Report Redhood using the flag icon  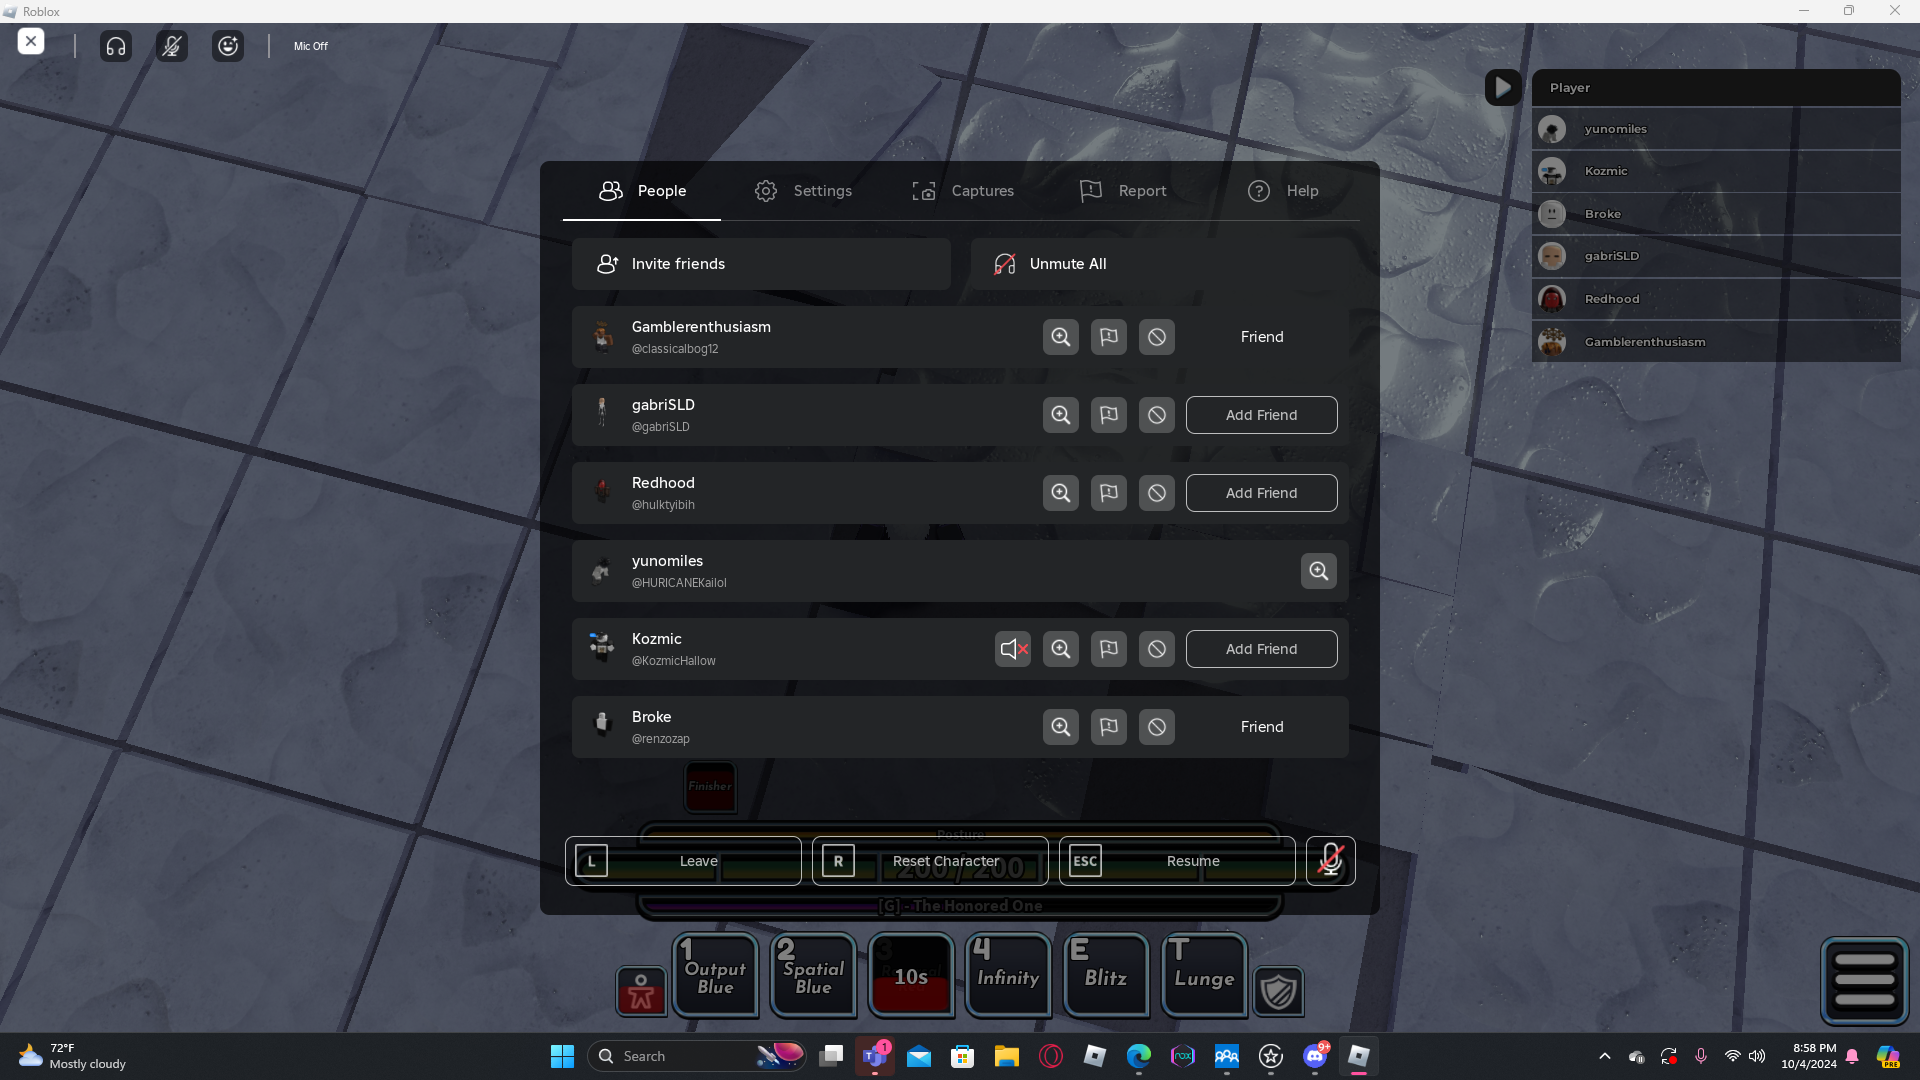tap(1109, 493)
